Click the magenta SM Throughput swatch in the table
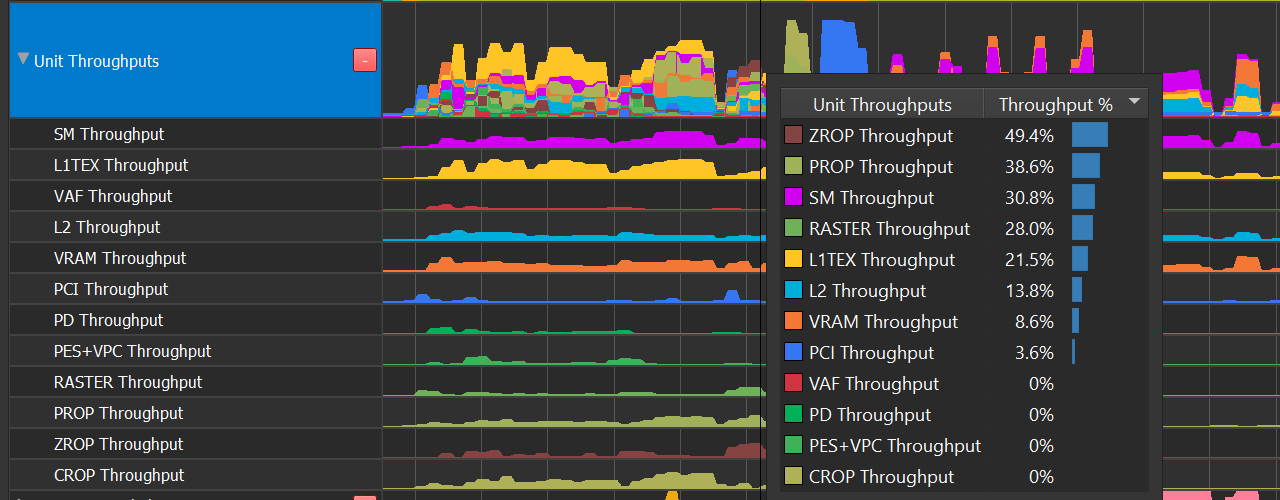This screenshot has width=1280, height=500. [793, 198]
